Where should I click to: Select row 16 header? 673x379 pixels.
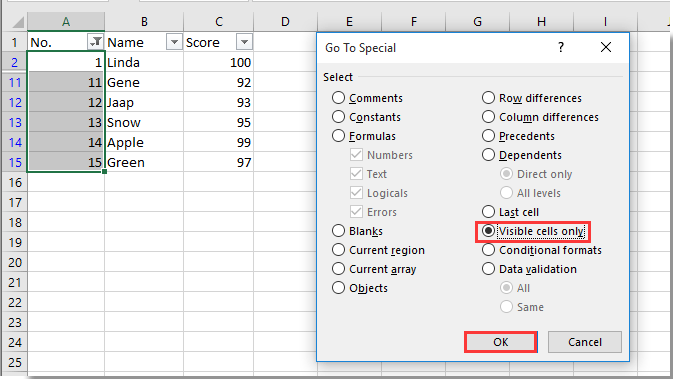[x=15, y=183]
